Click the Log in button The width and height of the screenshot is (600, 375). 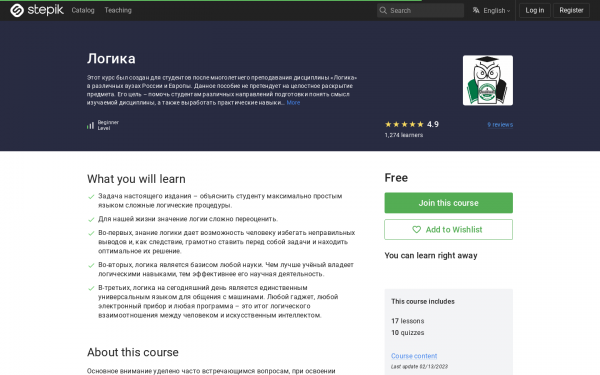pyautogui.click(x=535, y=10)
